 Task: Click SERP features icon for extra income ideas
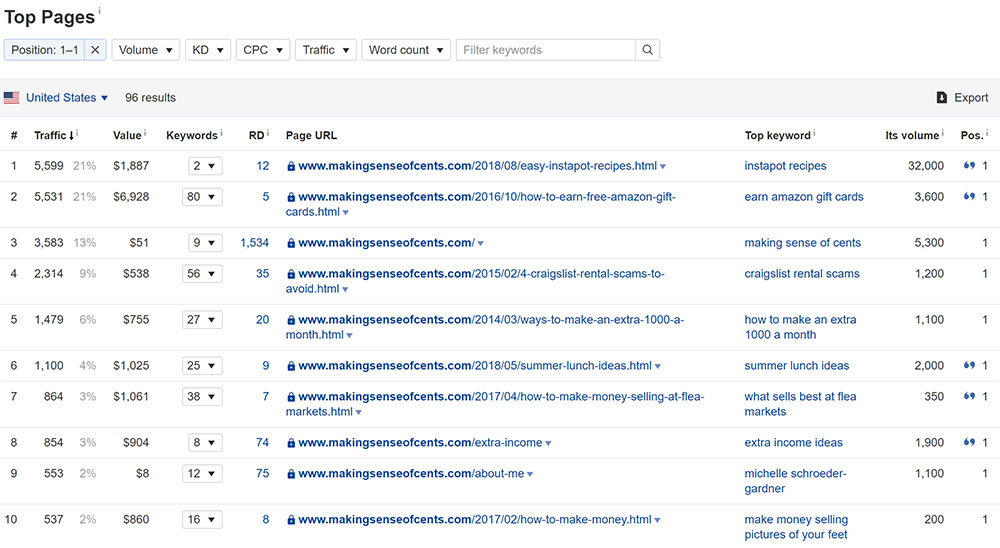[x=969, y=442]
